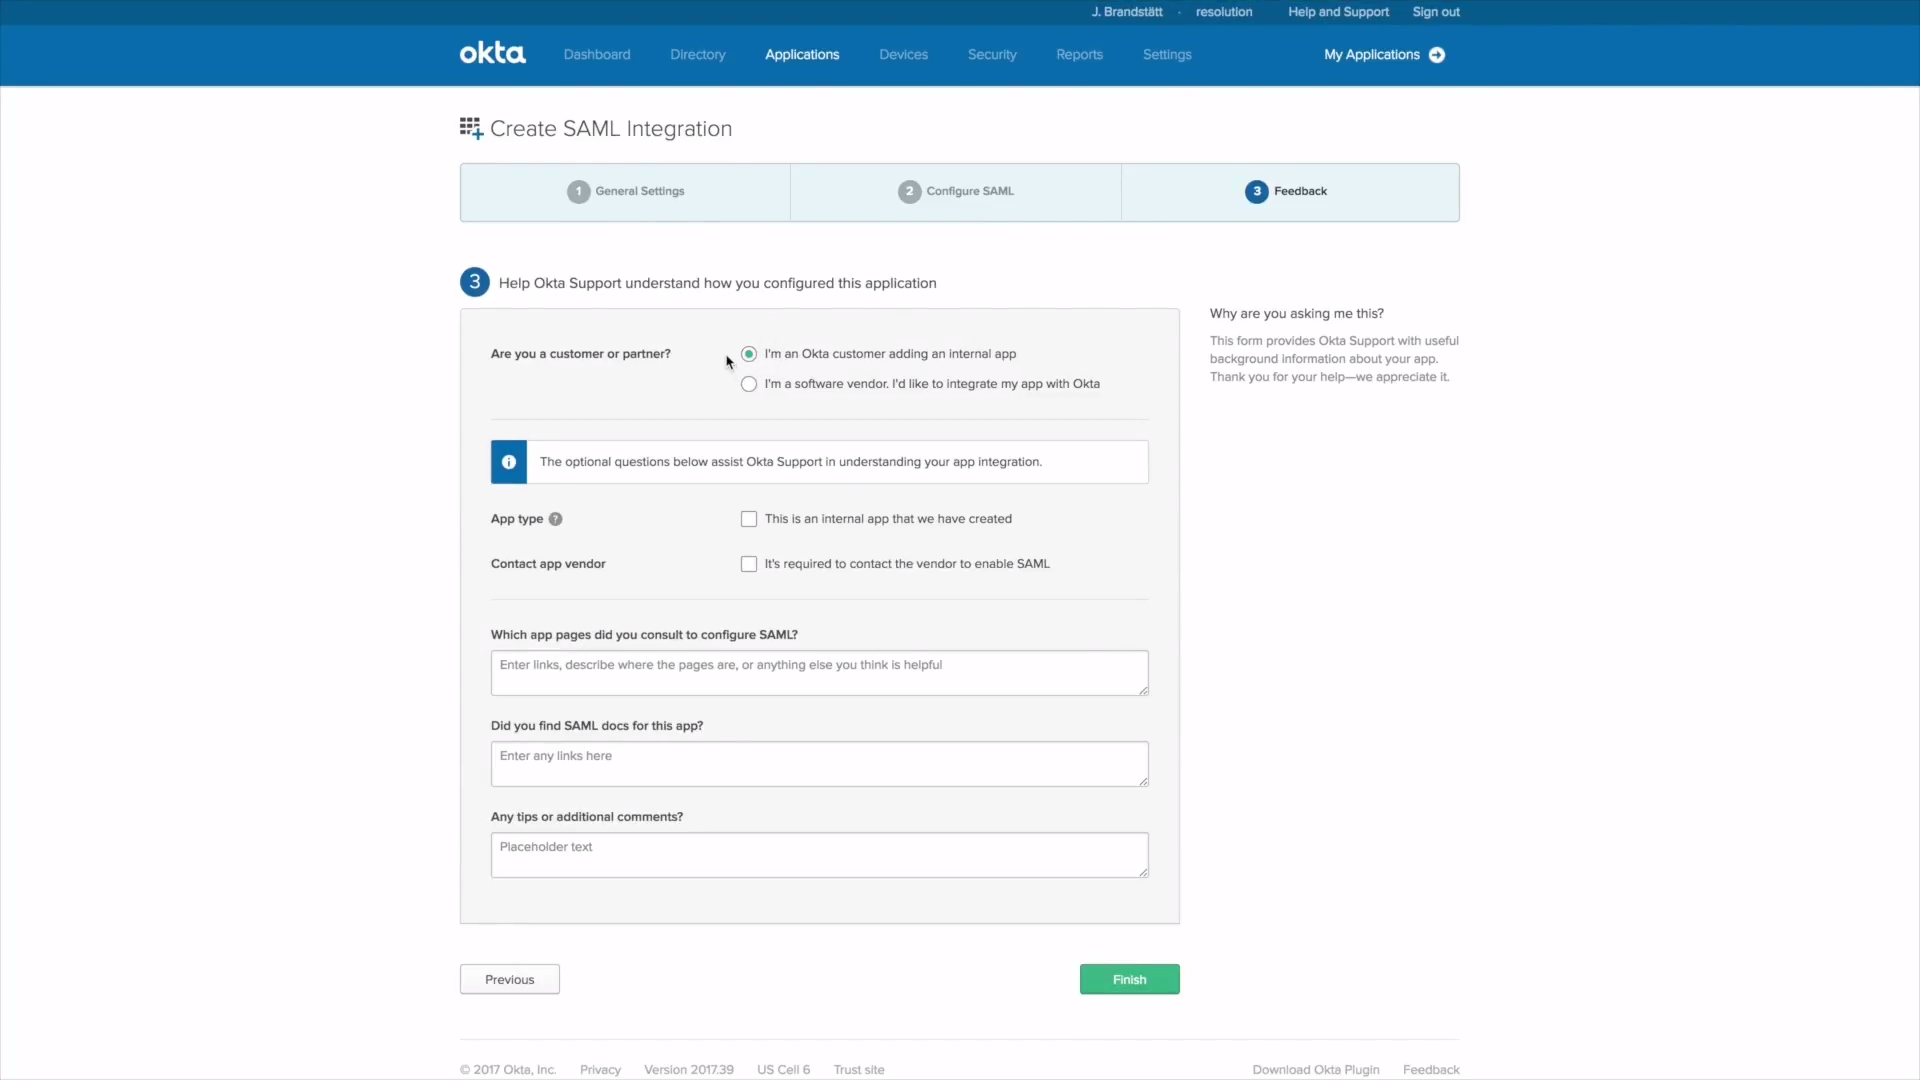Select the software vendor radio option
1920x1080 pixels.
coord(749,384)
